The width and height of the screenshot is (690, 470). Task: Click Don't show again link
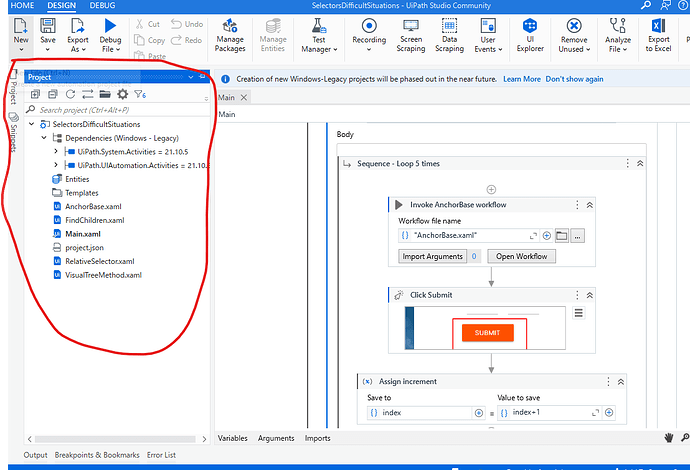tap(574, 79)
